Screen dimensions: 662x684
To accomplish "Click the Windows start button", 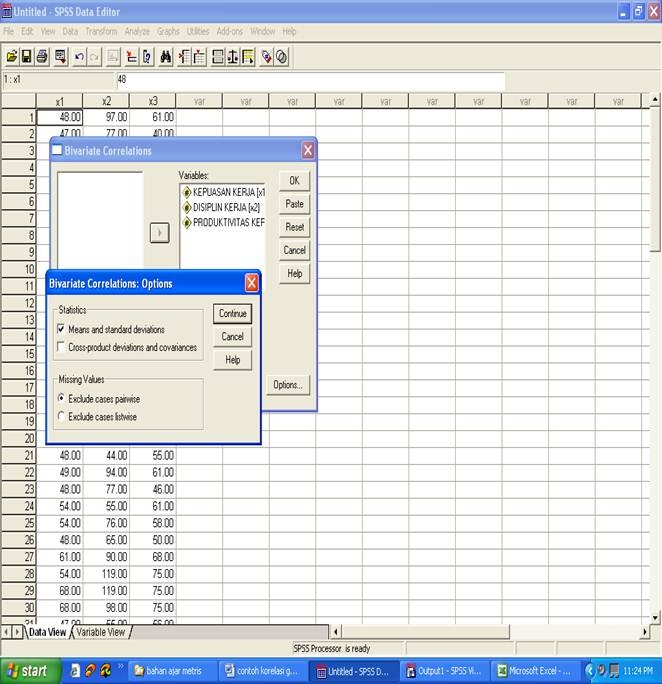I will 30,671.
